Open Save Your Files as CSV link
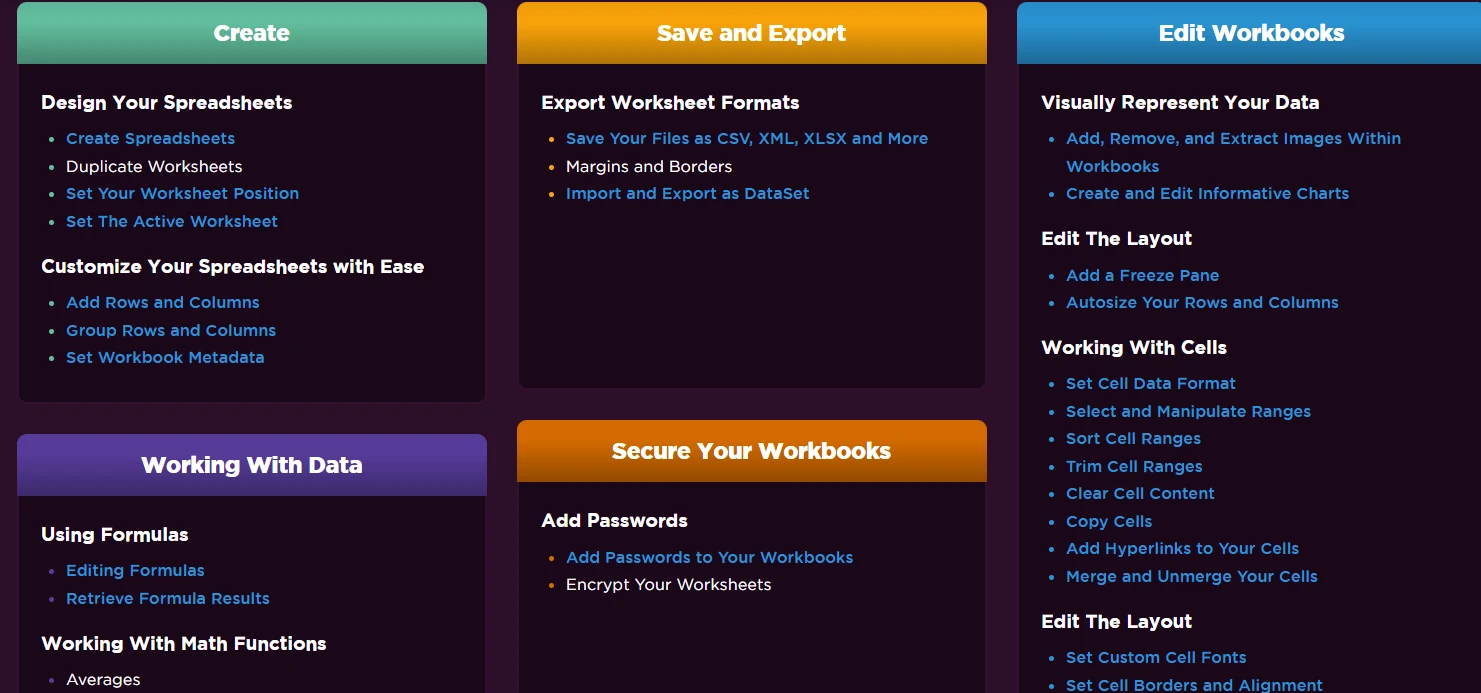Image resolution: width=1481 pixels, height=693 pixels. [746, 139]
